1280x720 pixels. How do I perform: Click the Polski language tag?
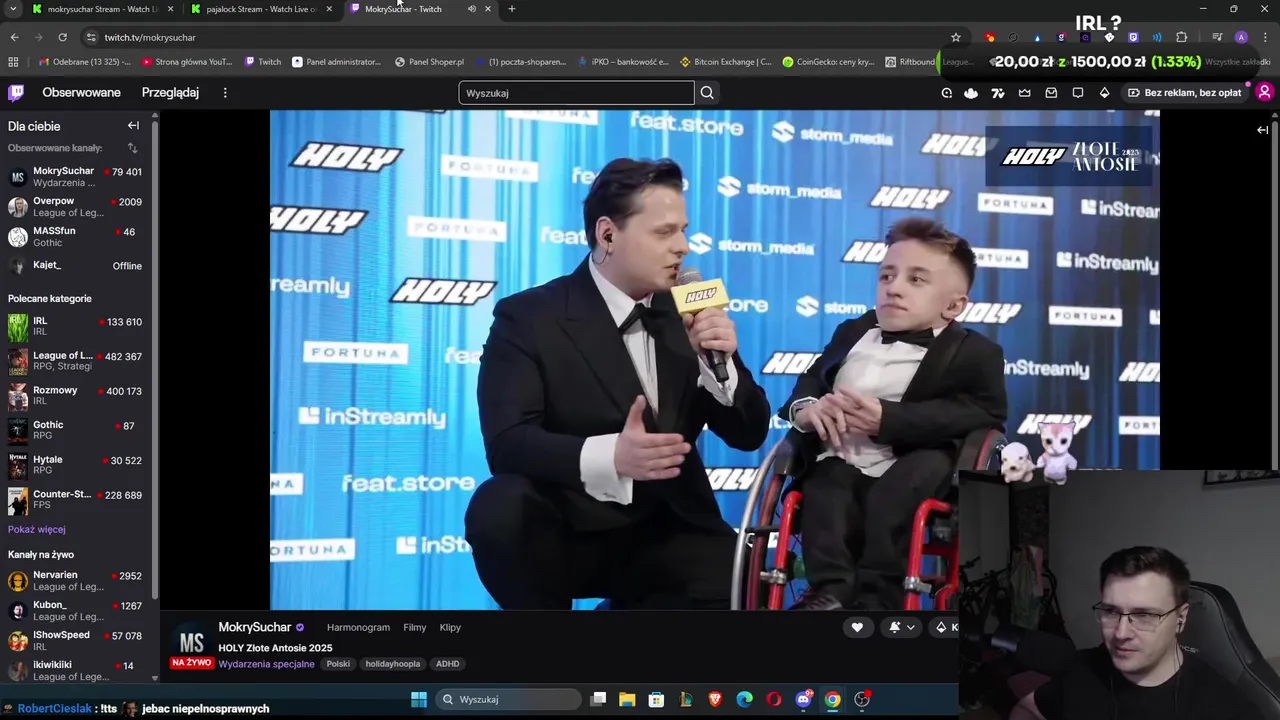[338, 664]
